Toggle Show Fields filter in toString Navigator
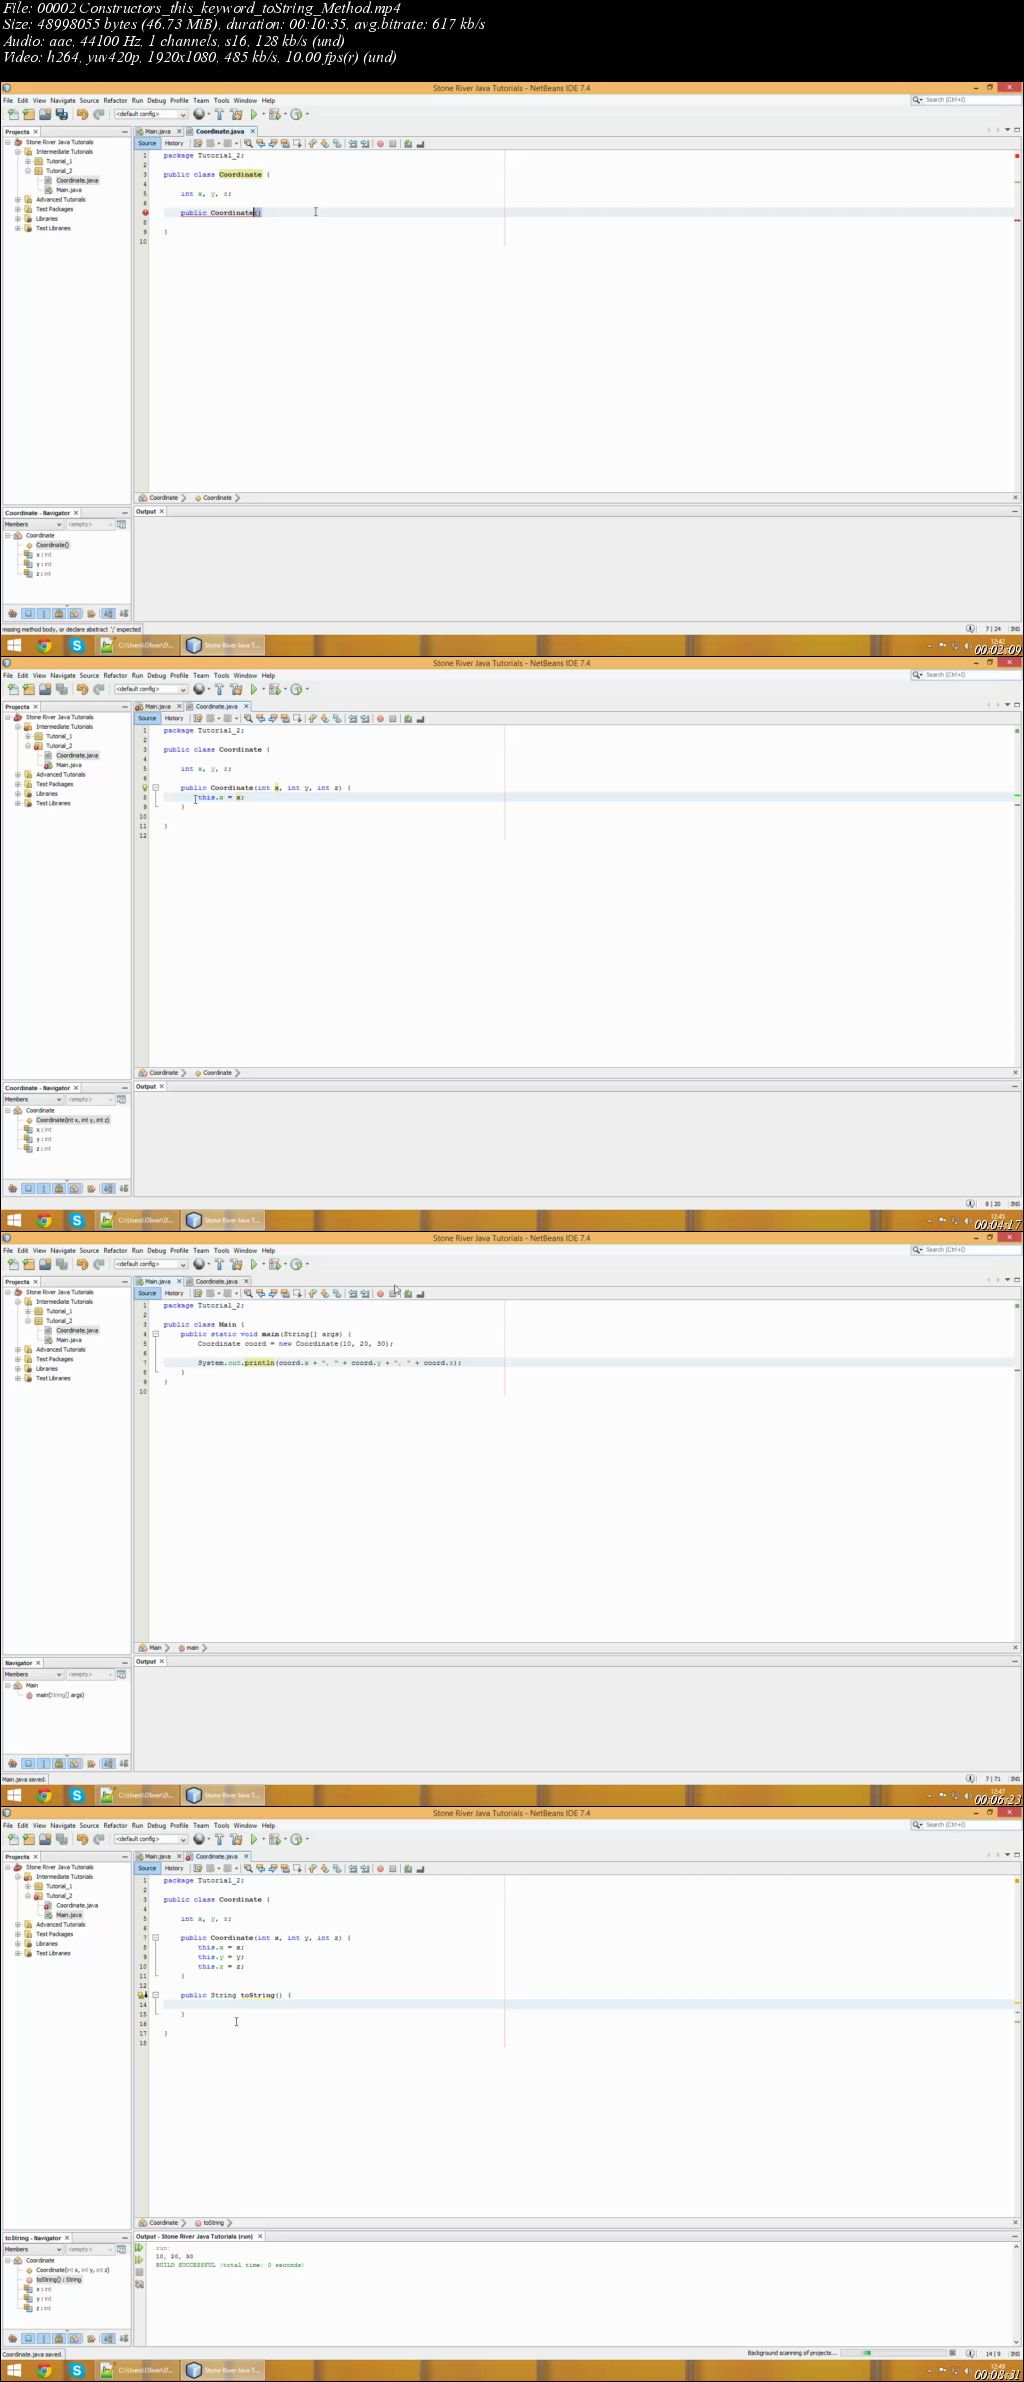The height and width of the screenshot is (2382, 1024). click(x=28, y=2338)
